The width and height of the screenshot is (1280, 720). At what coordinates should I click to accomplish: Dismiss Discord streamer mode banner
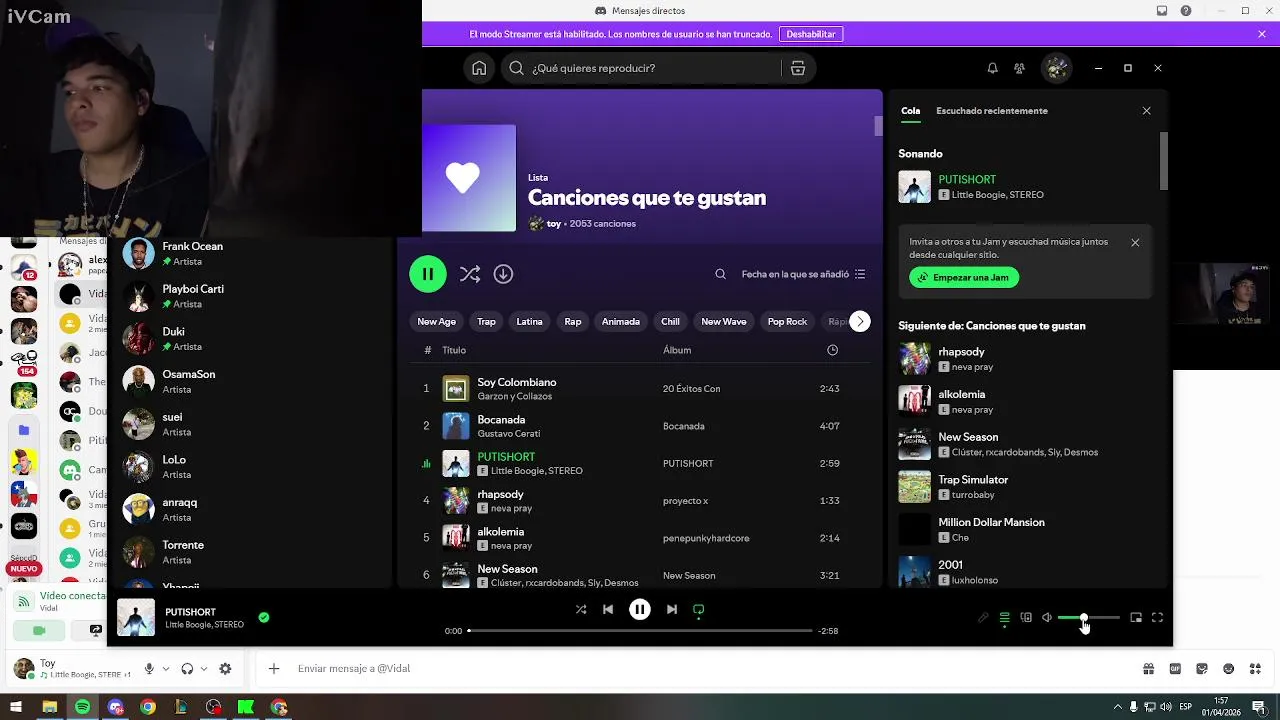tap(1262, 34)
